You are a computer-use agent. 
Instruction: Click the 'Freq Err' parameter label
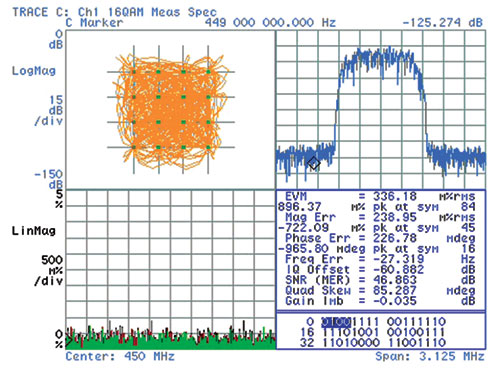(314, 259)
